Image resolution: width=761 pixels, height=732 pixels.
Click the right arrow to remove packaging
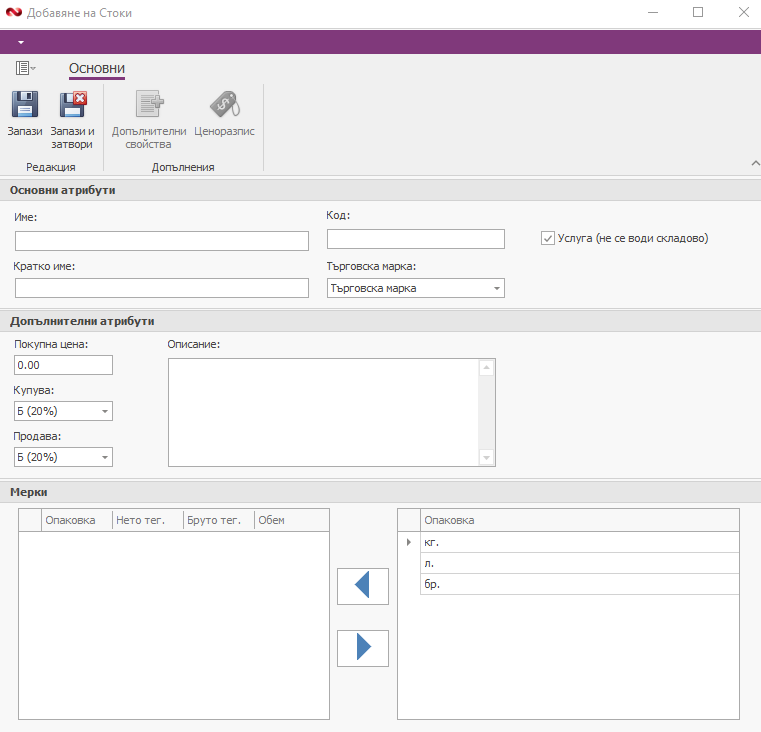coord(362,648)
